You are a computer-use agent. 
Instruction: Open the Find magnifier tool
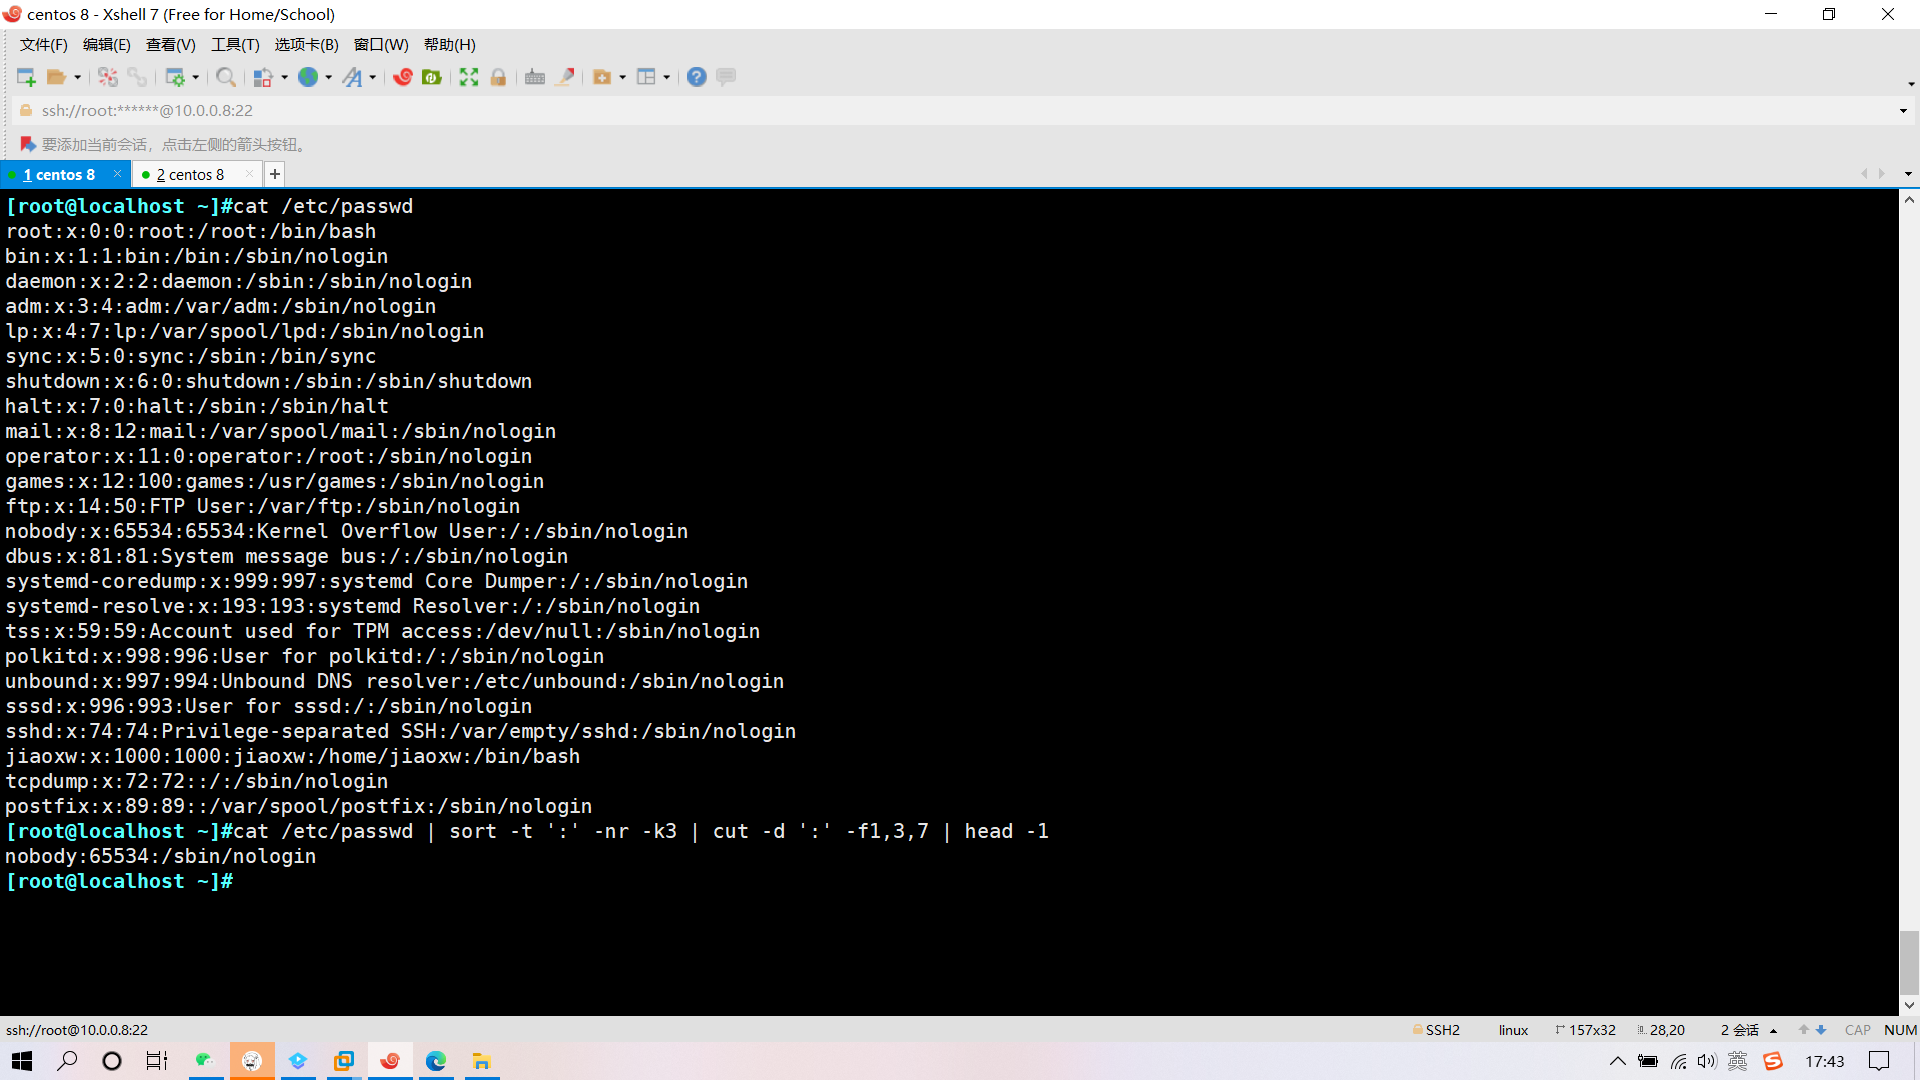(226, 77)
